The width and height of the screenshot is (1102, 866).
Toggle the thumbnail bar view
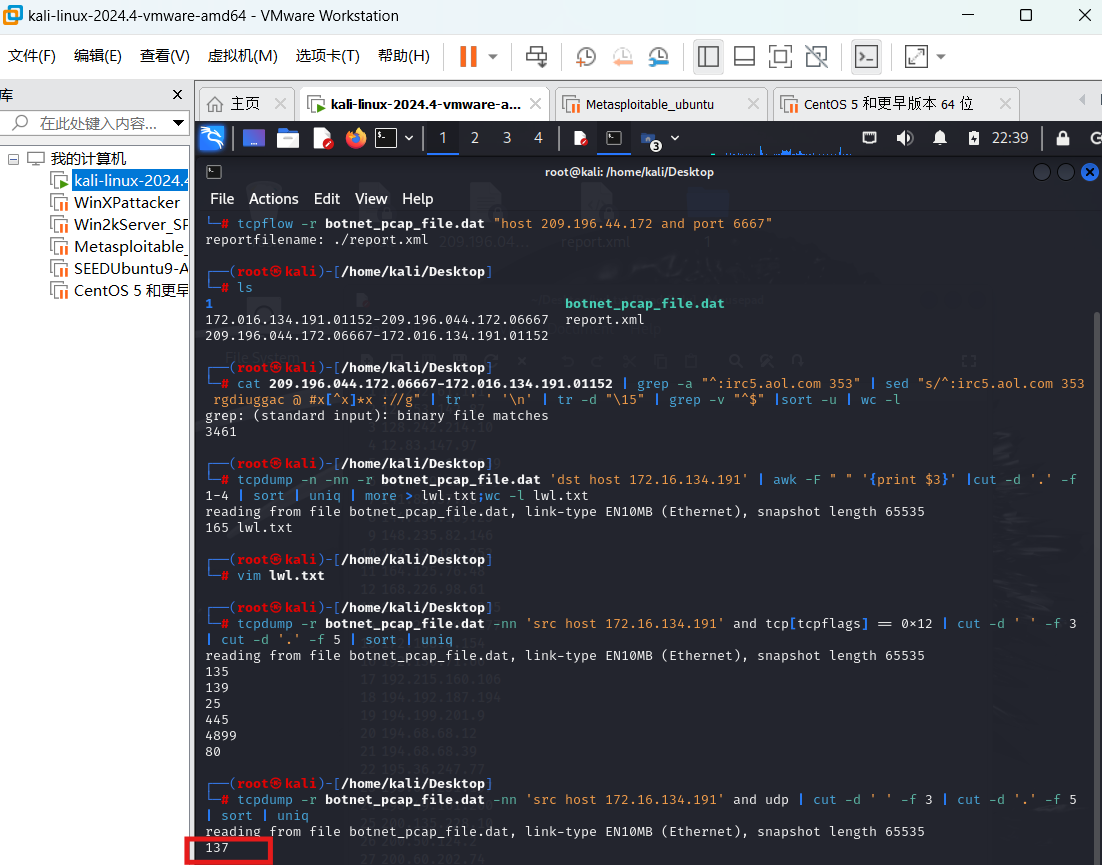point(744,56)
